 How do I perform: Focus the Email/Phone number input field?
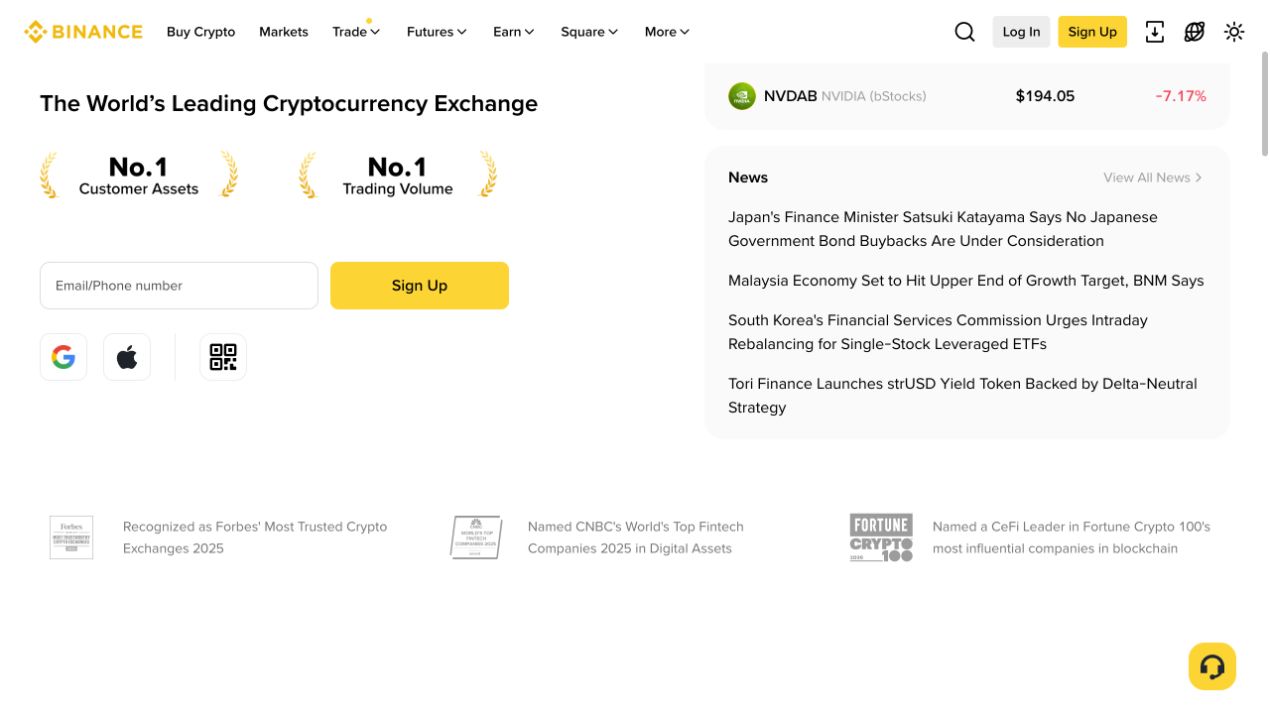click(x=179, y=285)
